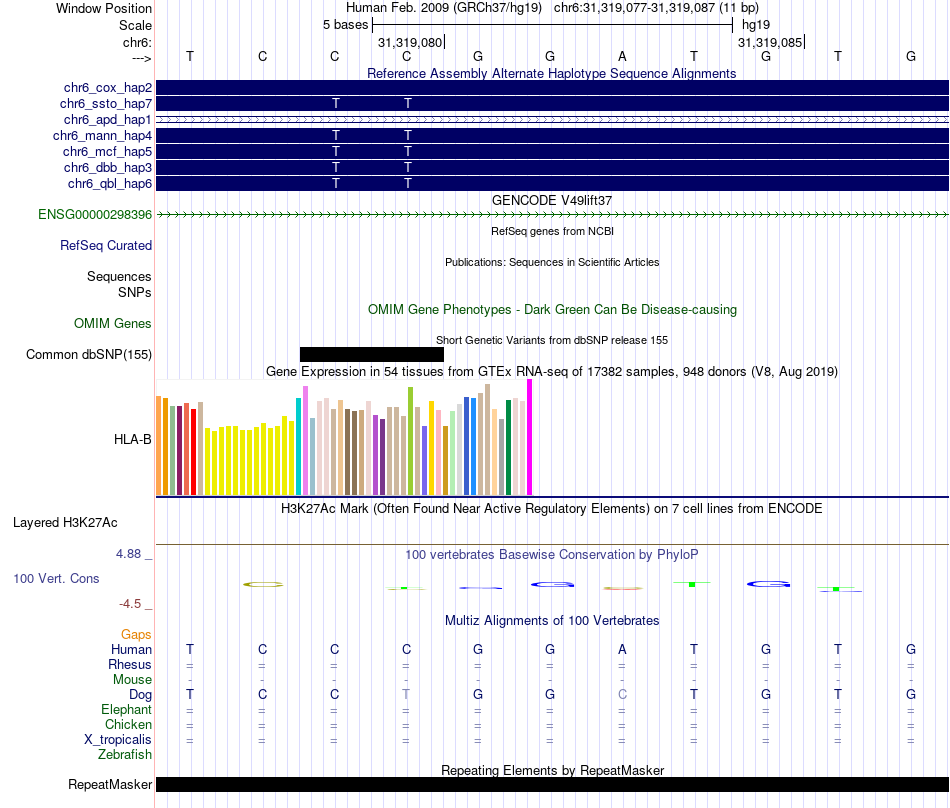Click the 31,319,085 position marker
950x808 pixels.
click(770, 42)
